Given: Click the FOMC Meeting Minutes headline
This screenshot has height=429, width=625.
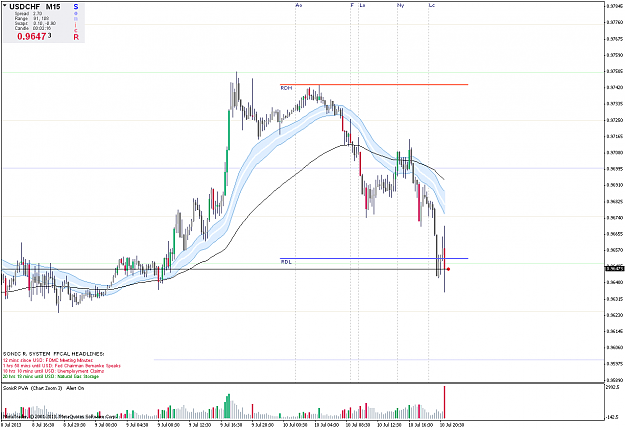Looking at the screenshot, I should (x=48, y=360).
